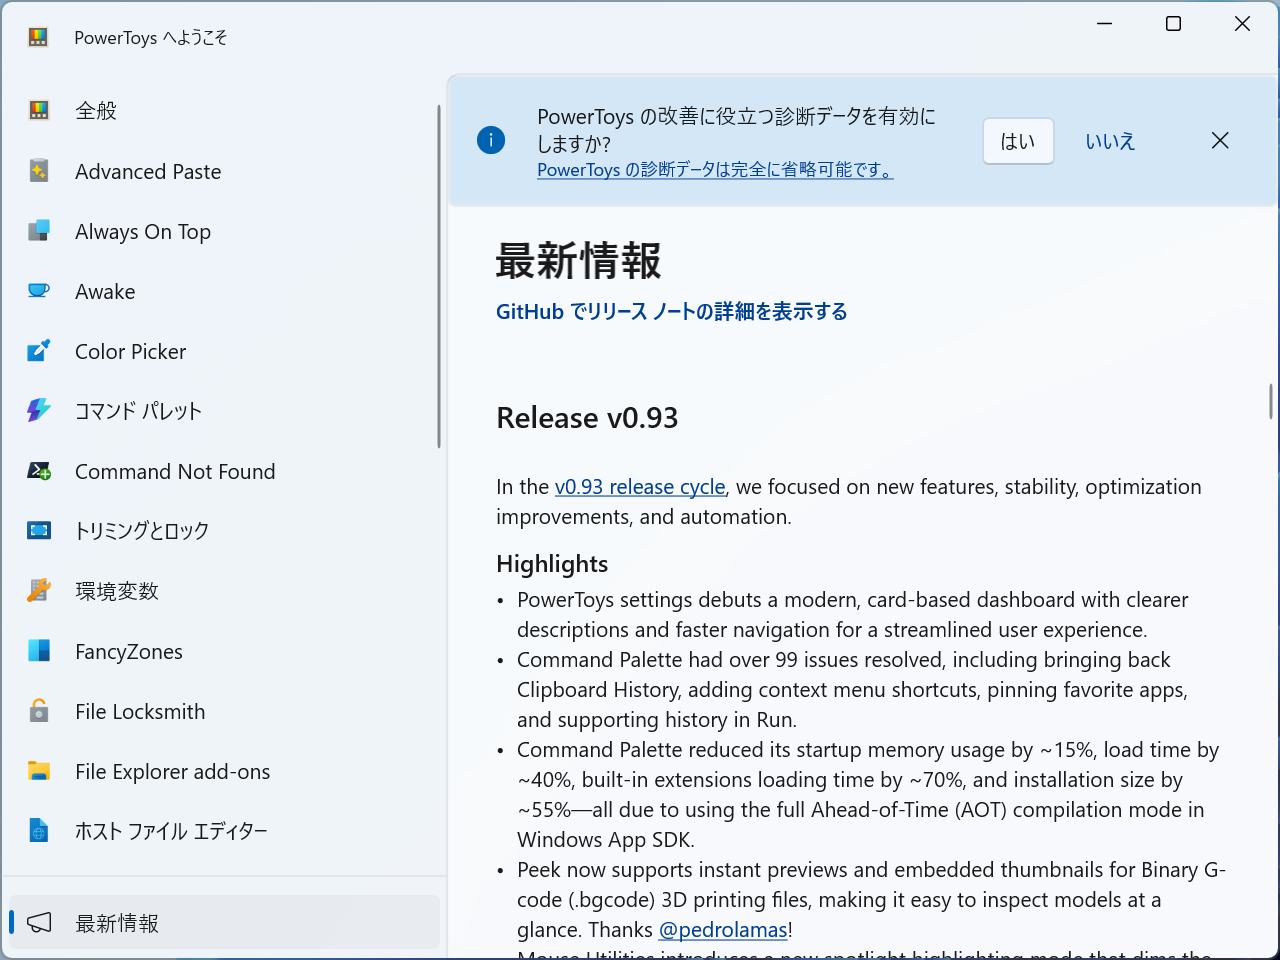
Task: Choose いいえ to decline diagnostics
Action: 1110,141
